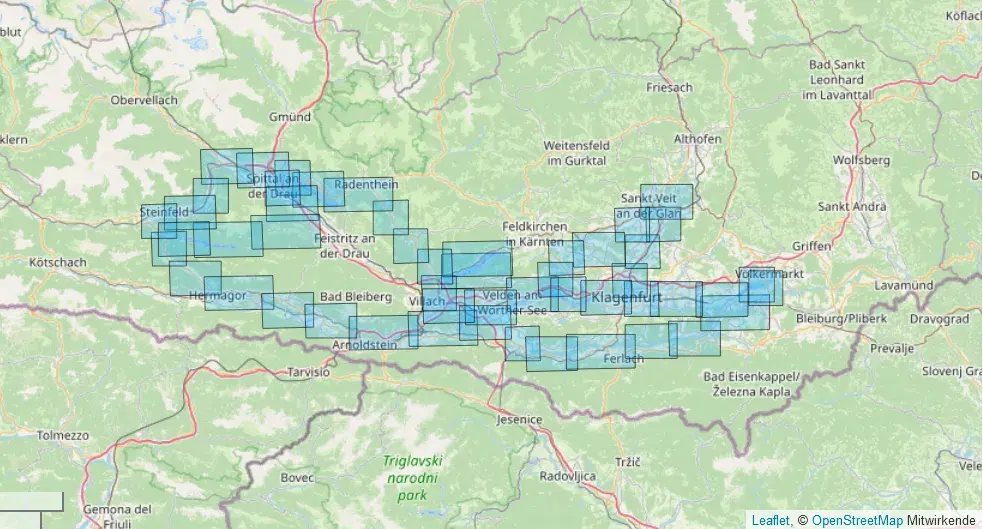Image resolution: width=983 pixels, height=529 pixels.
Task: Click the tile covering Radenthein
Action: (359, 194)
